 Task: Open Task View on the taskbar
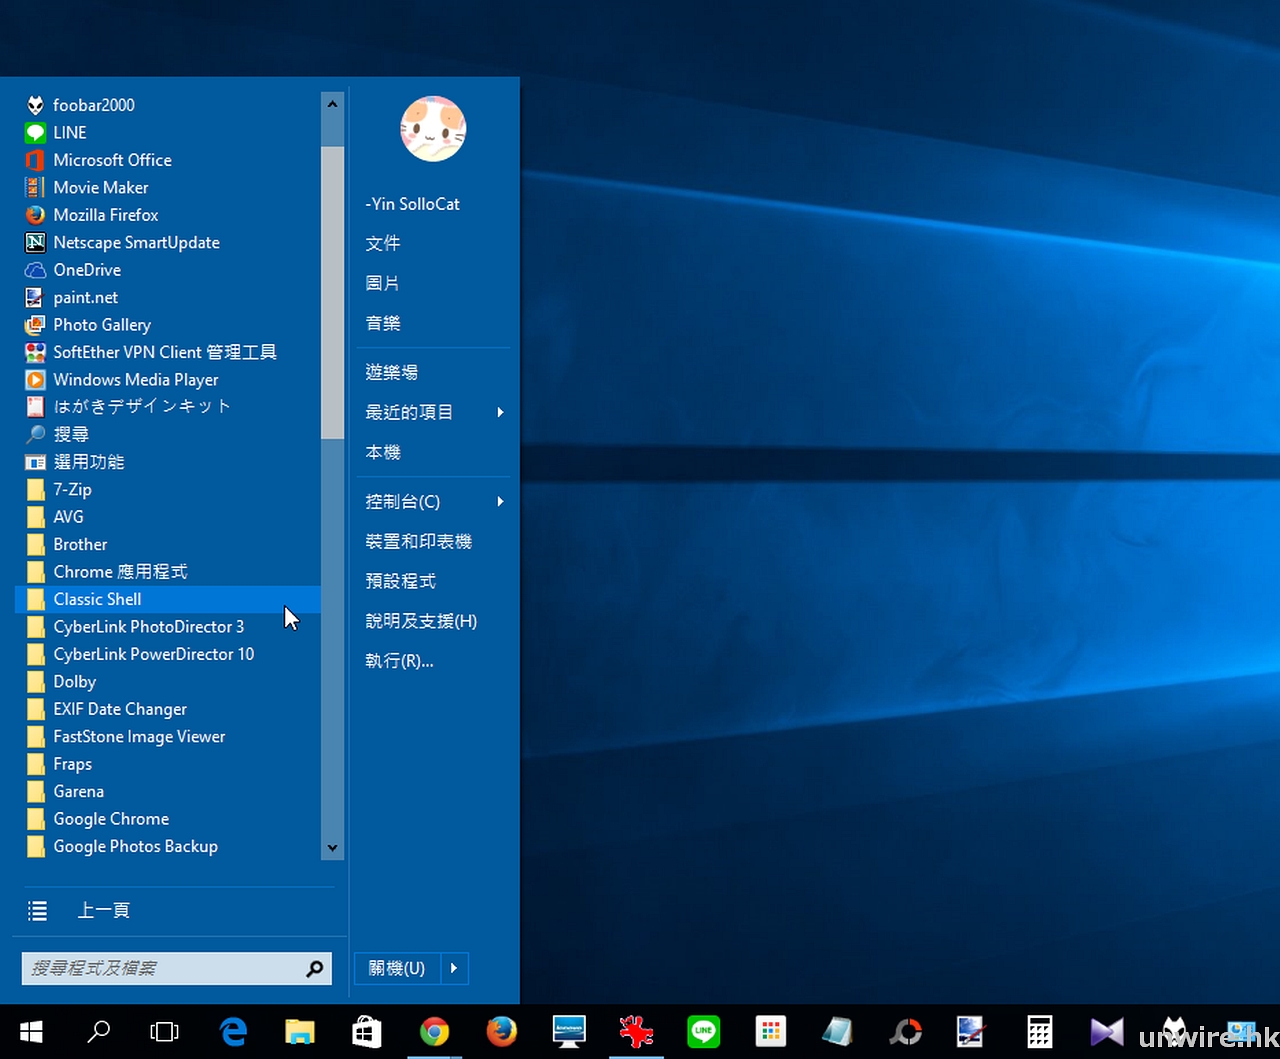coord(165,1031)
